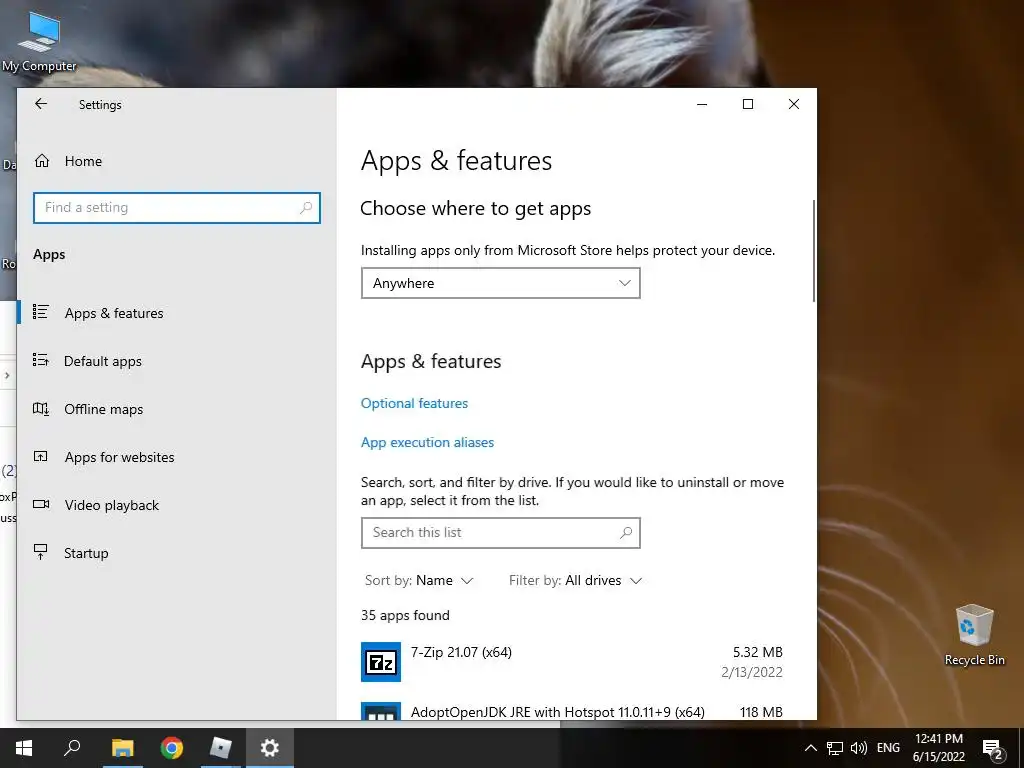The image size is (1024, 768).
Task: Open Google Chrome from the taskbar
Action: click(172, 748)
